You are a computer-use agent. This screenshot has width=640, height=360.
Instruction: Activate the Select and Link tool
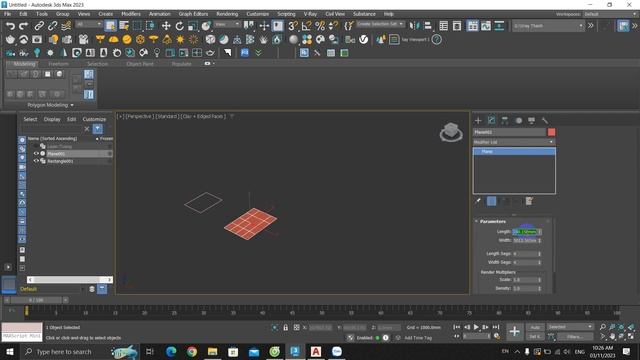[39, 26]
